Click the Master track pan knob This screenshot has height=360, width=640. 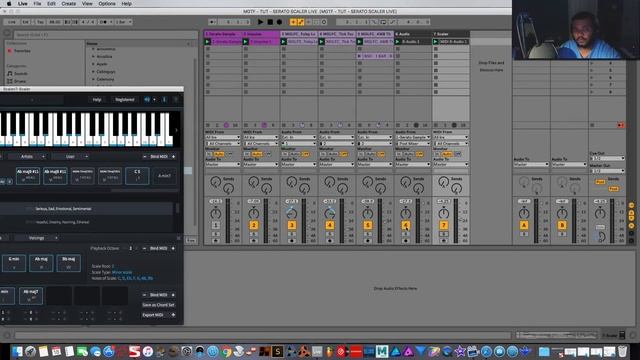[600, 213]
